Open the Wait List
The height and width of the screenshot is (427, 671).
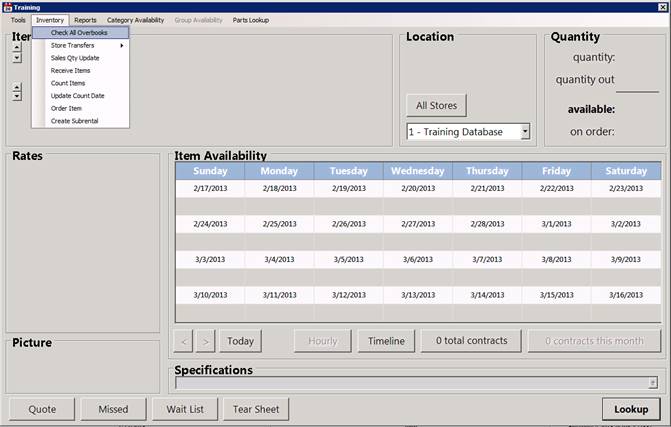coord(184,409)
